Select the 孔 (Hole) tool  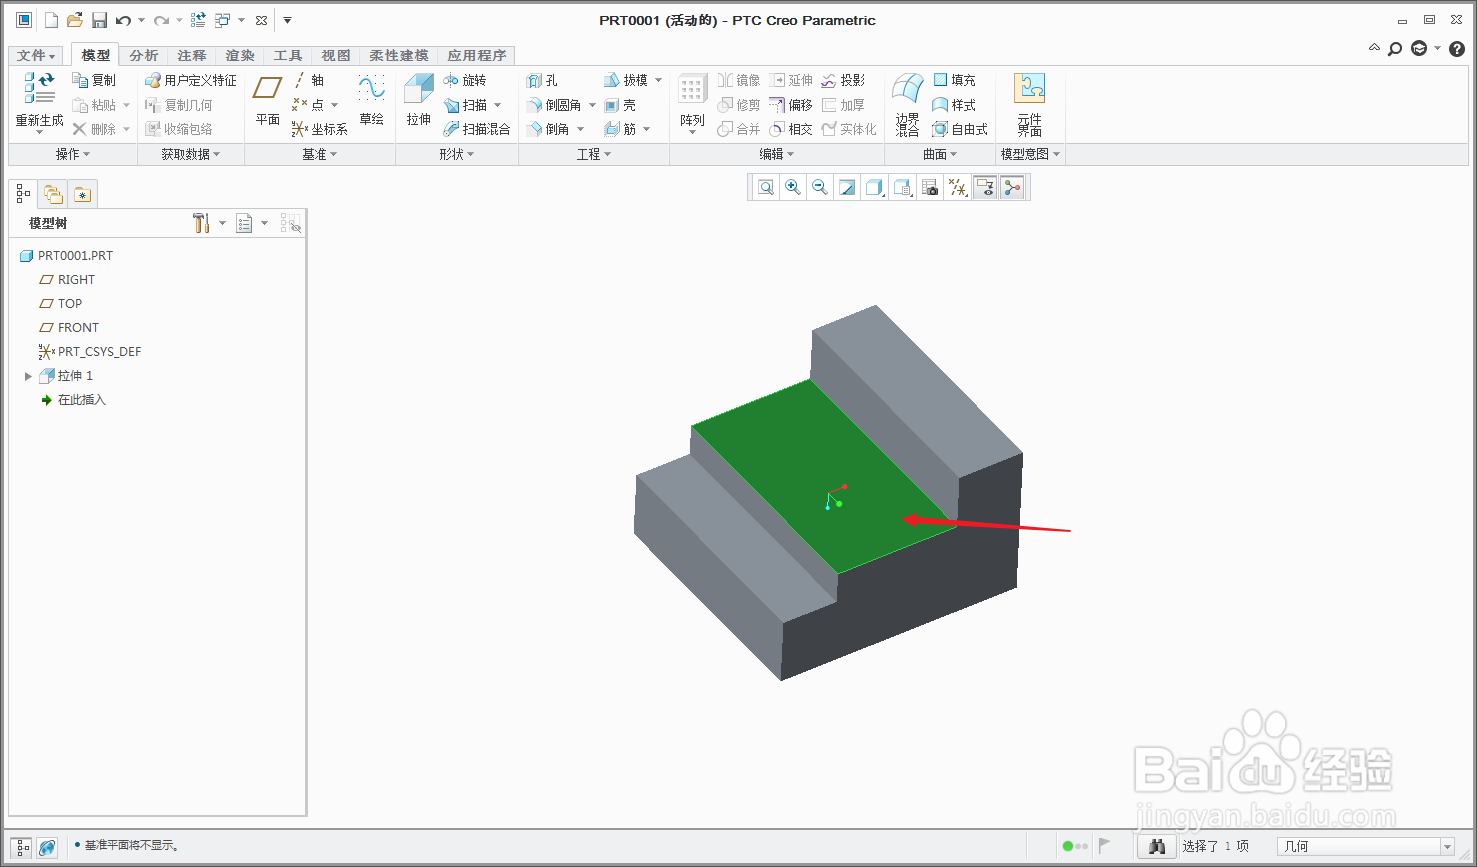pyautogui.click(x=542, y=80)
